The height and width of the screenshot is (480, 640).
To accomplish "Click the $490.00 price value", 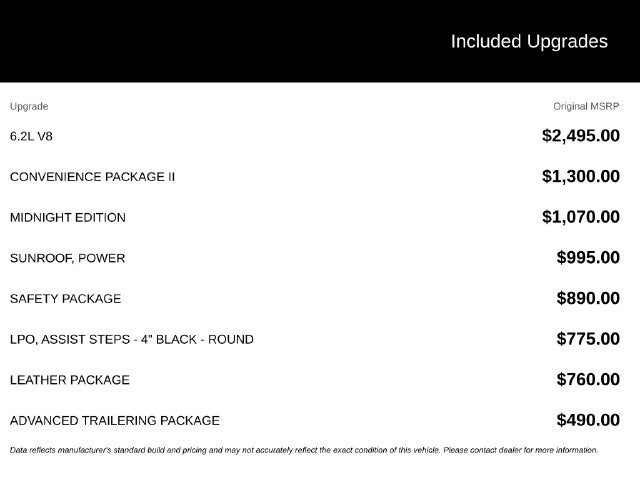I will [588, 420].
